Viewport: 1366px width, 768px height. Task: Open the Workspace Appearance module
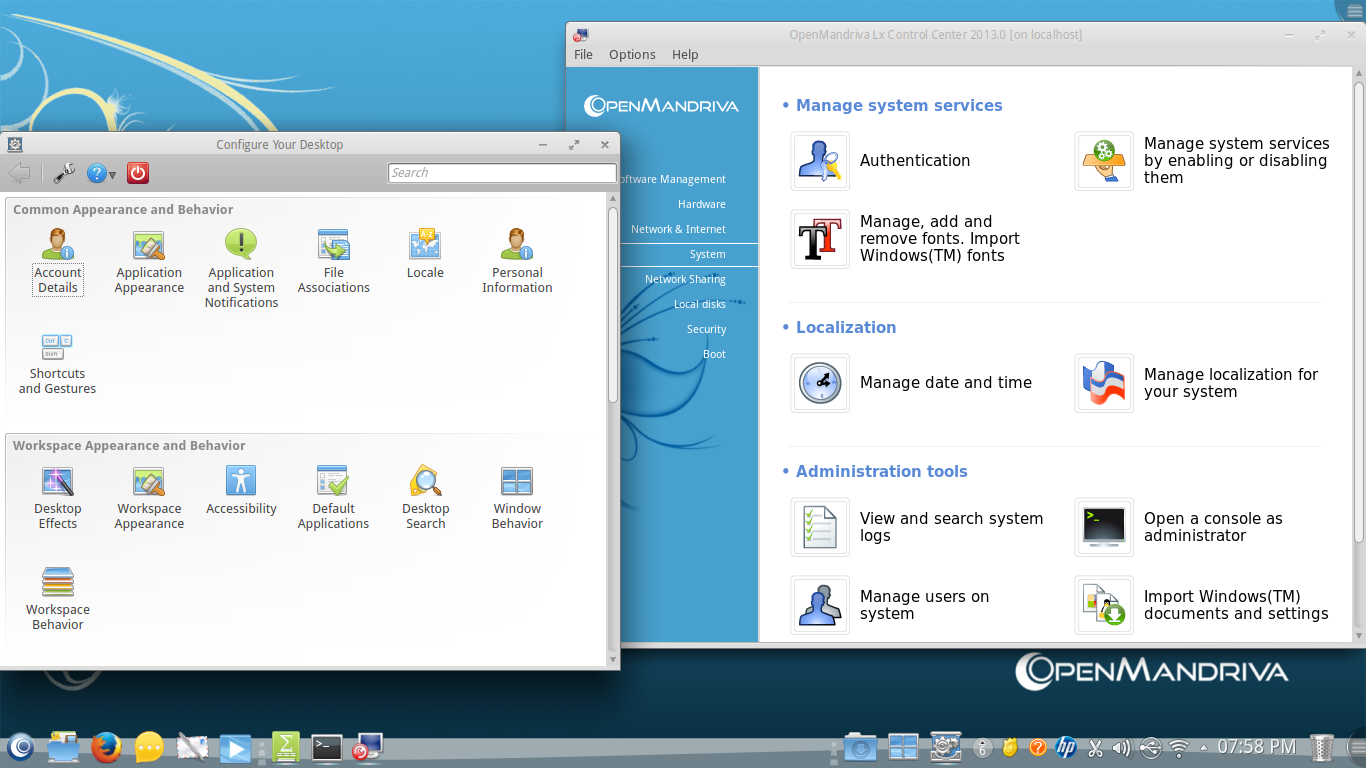149,497
